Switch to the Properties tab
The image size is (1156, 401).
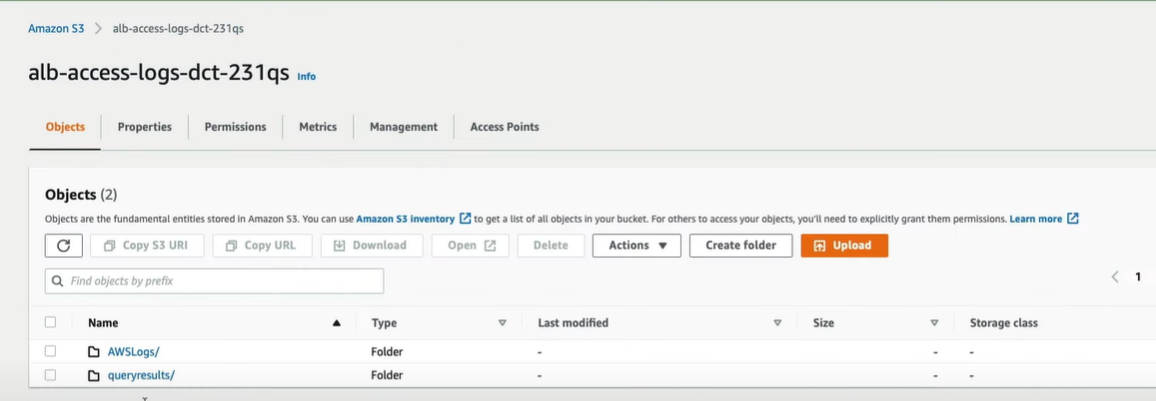(x=144, y=127)
